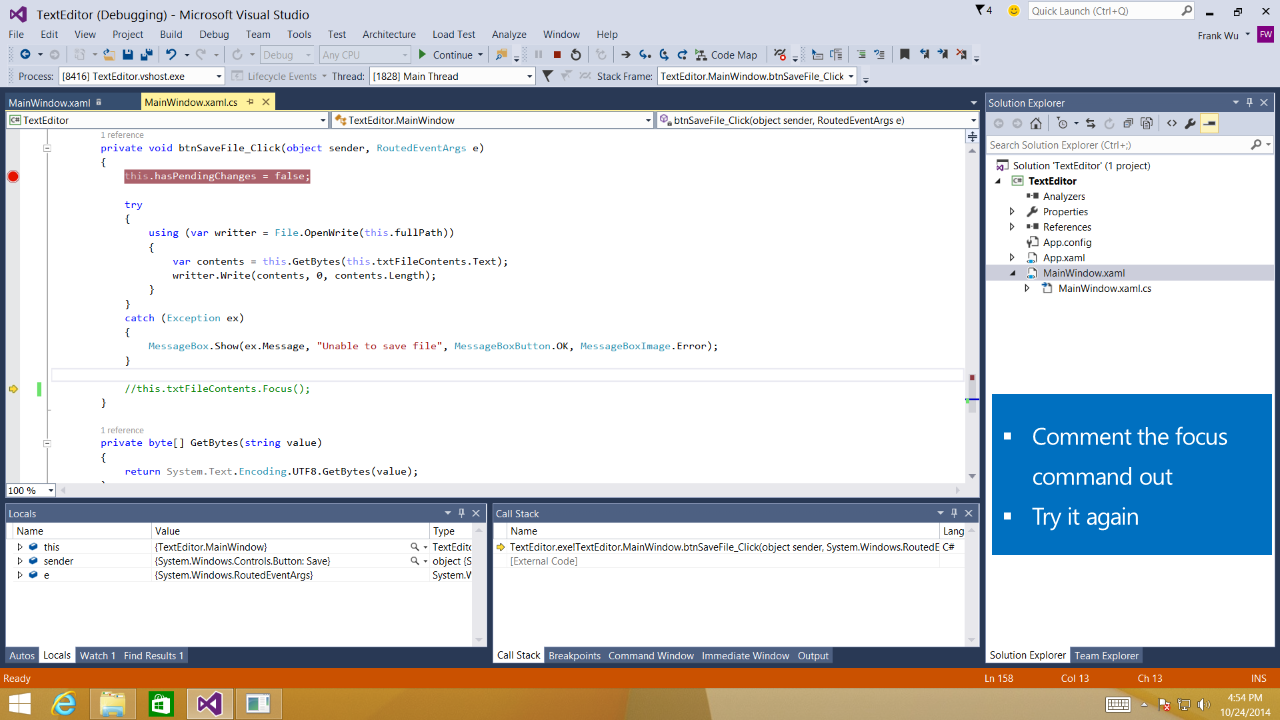Click the Find in Files toolbar icon

click(x=501, y=55)
